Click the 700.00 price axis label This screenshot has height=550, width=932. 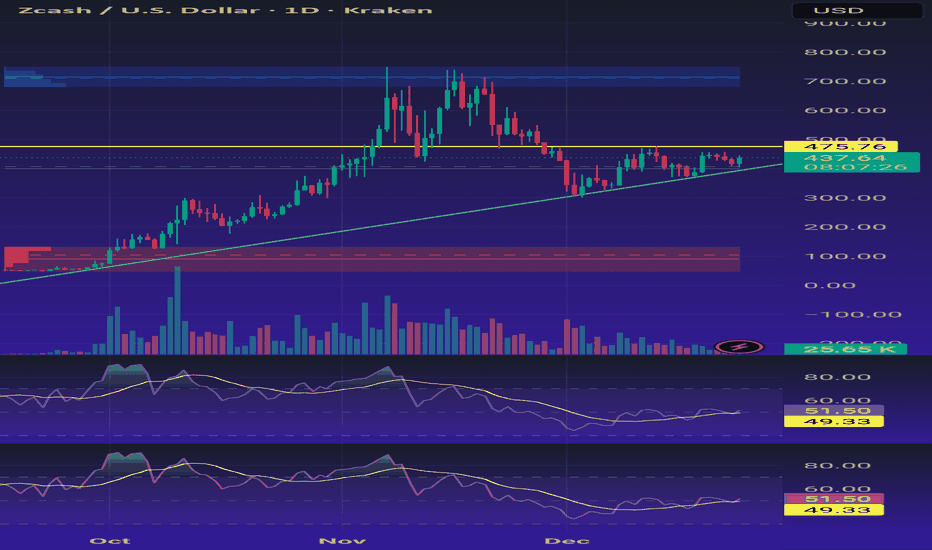coord(840,81)
